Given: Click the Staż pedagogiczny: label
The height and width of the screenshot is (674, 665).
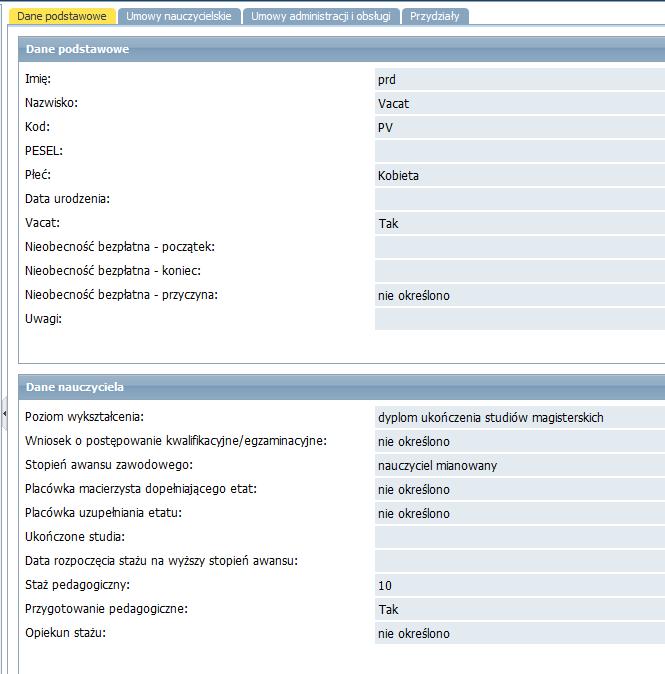Looking at the screenshot, I should 77,585.
